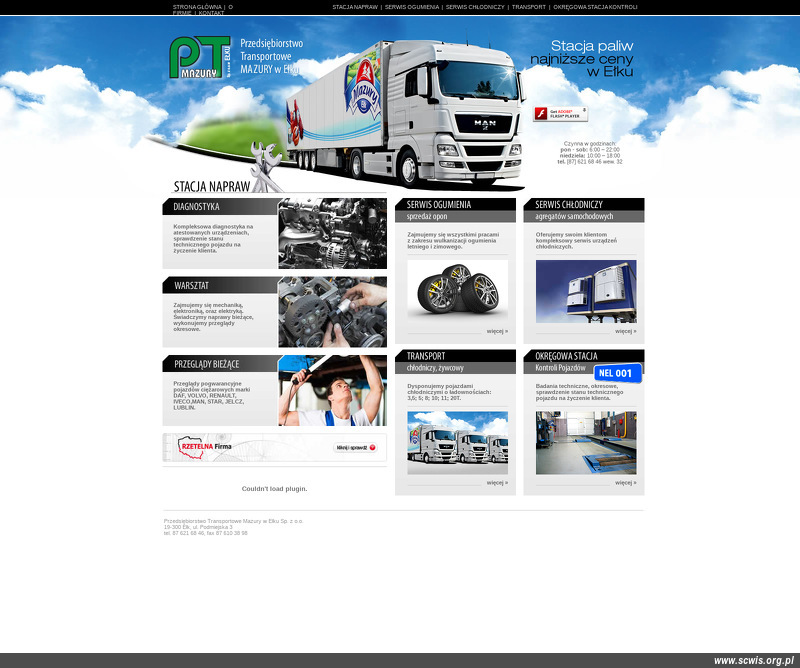800x668 pixels.
Task: Click the 'Couldn't load plugin.' message
Action: click(274, 489)
